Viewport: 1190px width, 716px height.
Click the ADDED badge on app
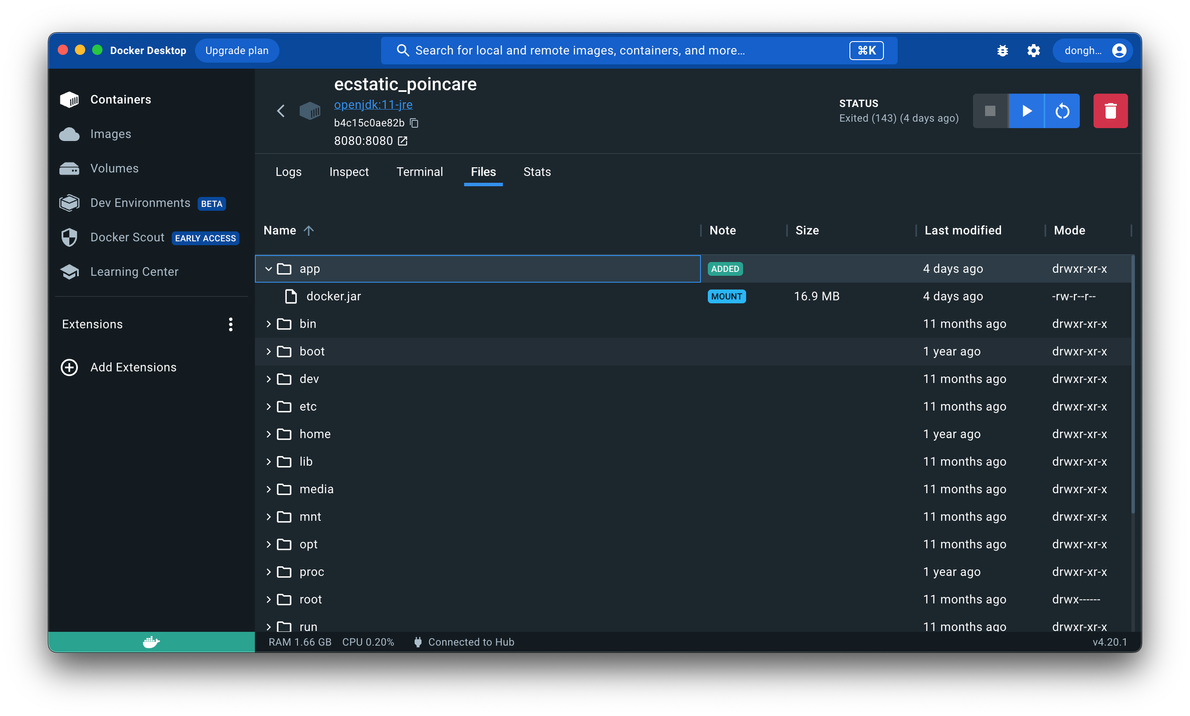pos(726,269)
